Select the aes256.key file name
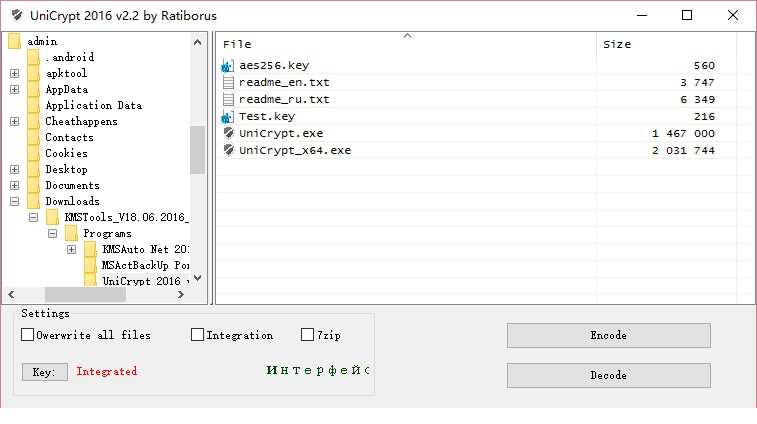Viewport: 757px width, 424px height. pos(274,65)
